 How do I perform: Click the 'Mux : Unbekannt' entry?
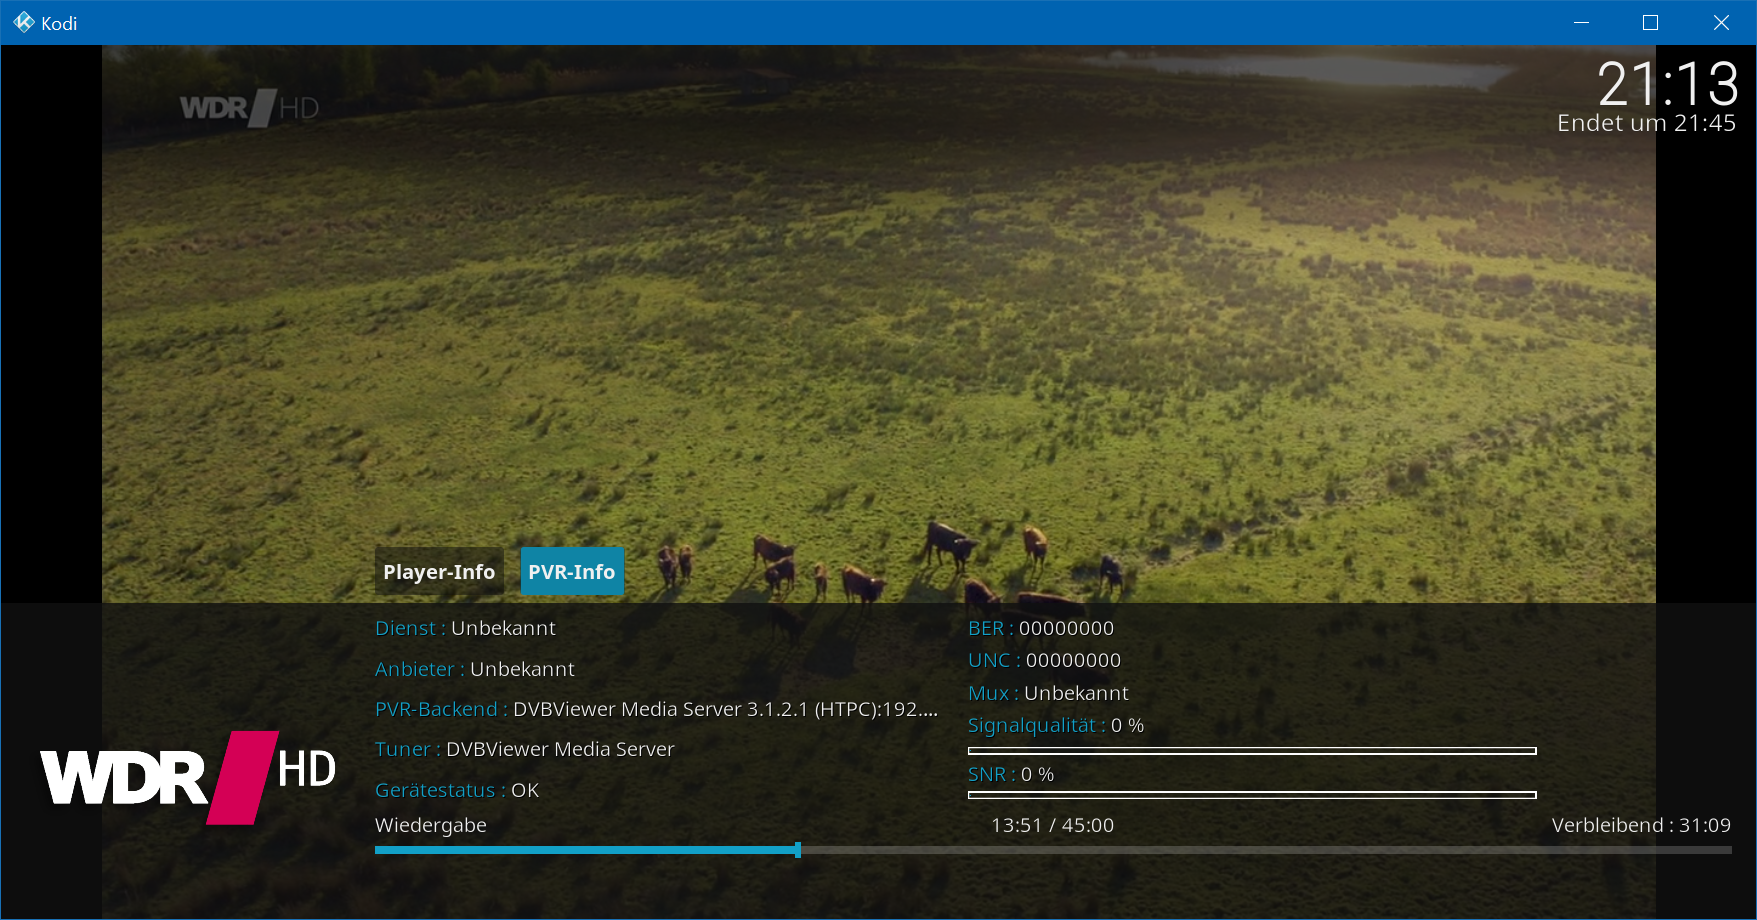[1048, 693]
